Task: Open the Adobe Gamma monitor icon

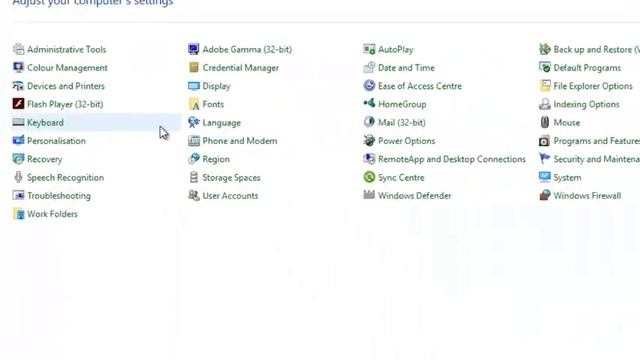Action: tap(193, 49)
